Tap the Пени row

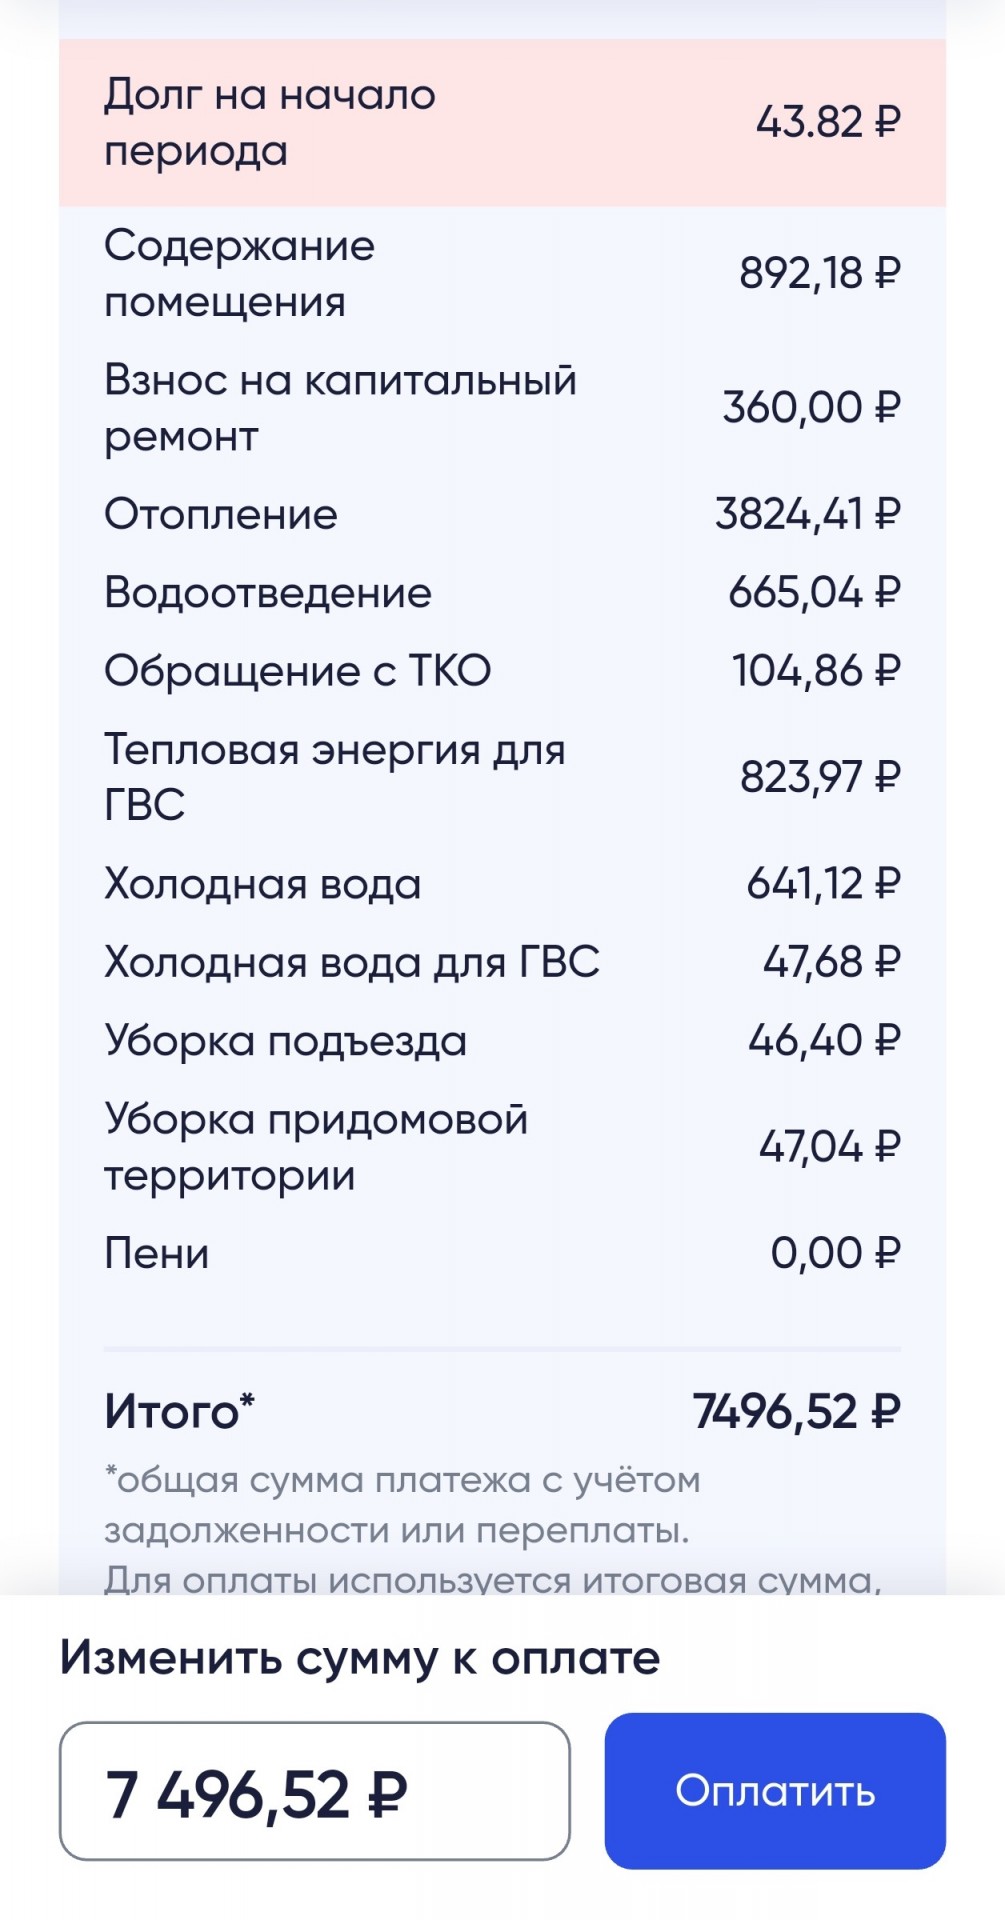pos(502,1253)
